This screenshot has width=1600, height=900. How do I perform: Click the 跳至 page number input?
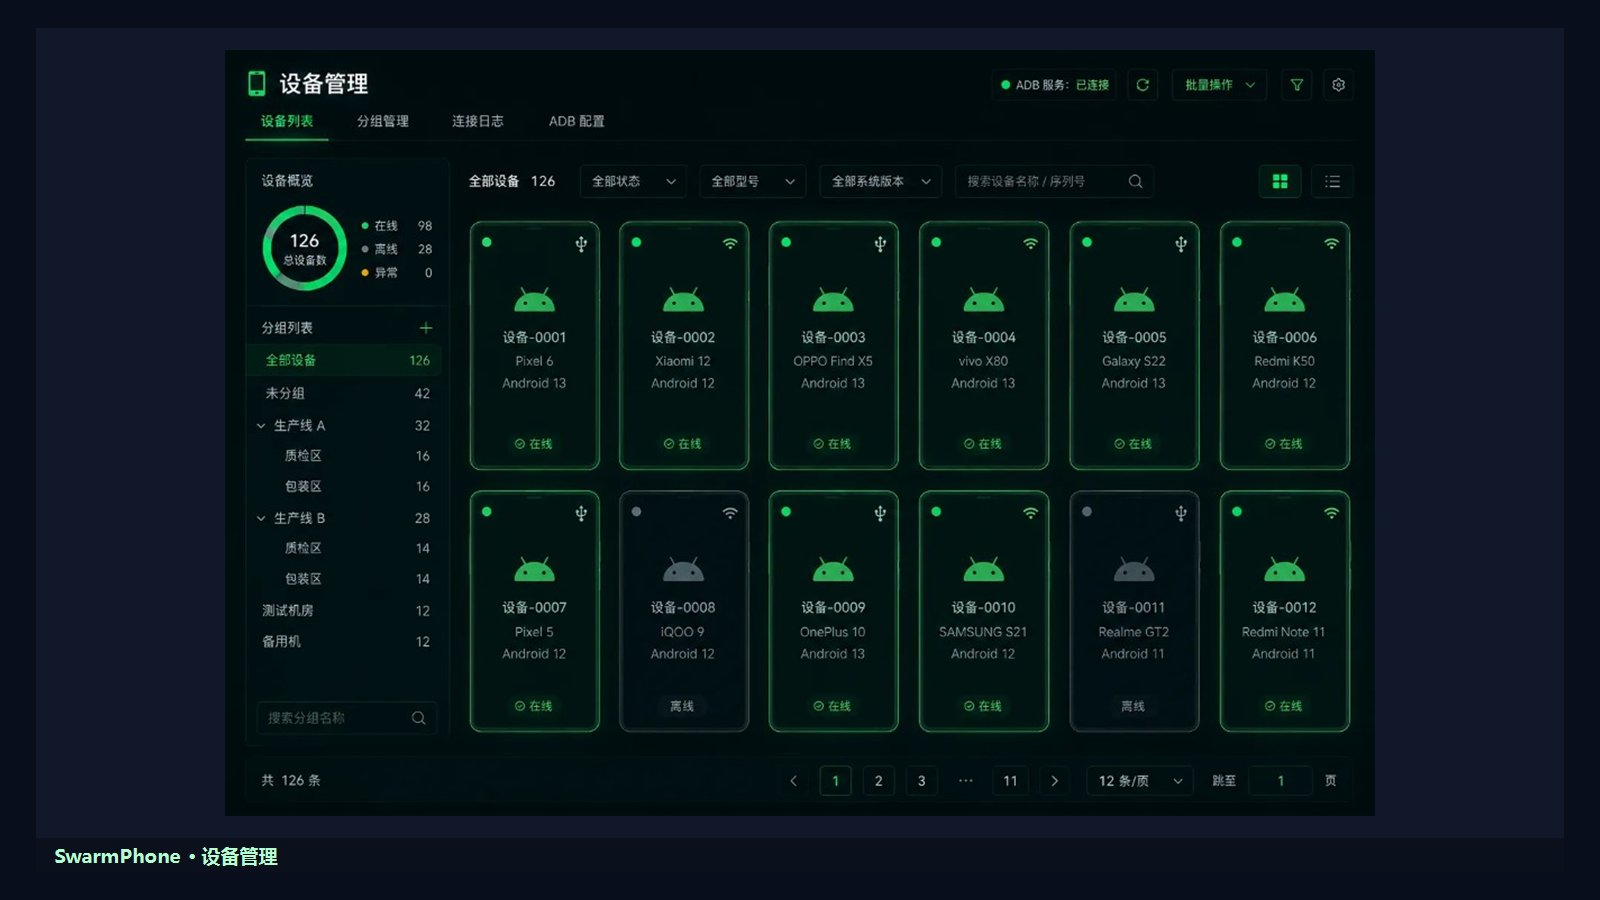click(1280, 781)
